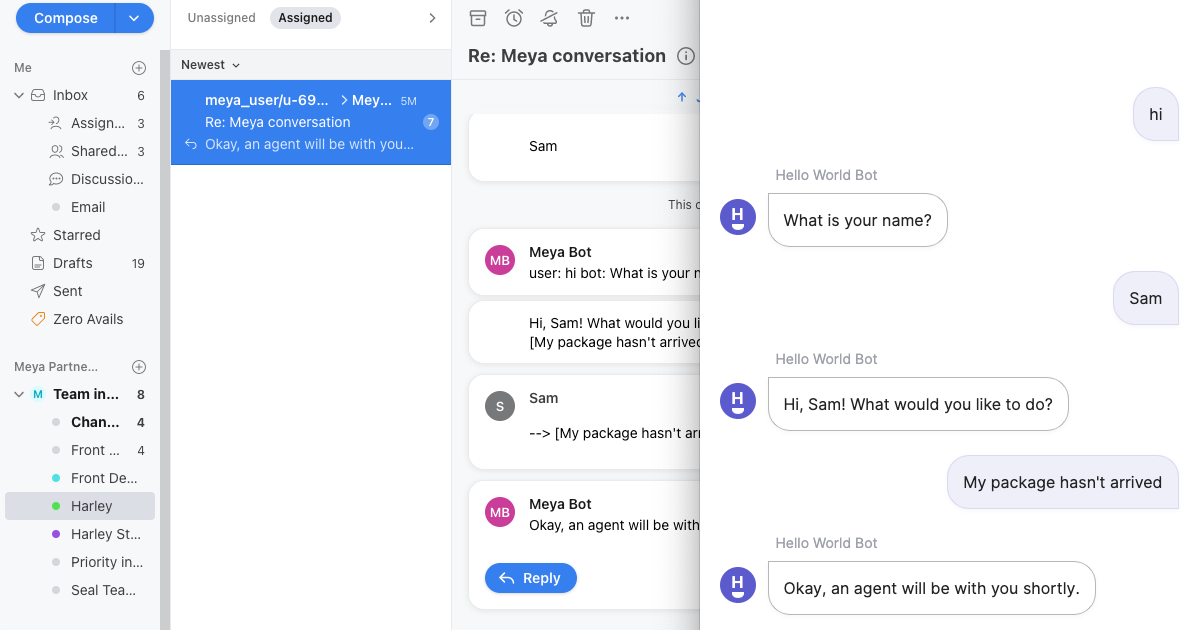Toggle conversation details with the info icon
Viewport: 1200px width, 630px height.
[685, 56]
